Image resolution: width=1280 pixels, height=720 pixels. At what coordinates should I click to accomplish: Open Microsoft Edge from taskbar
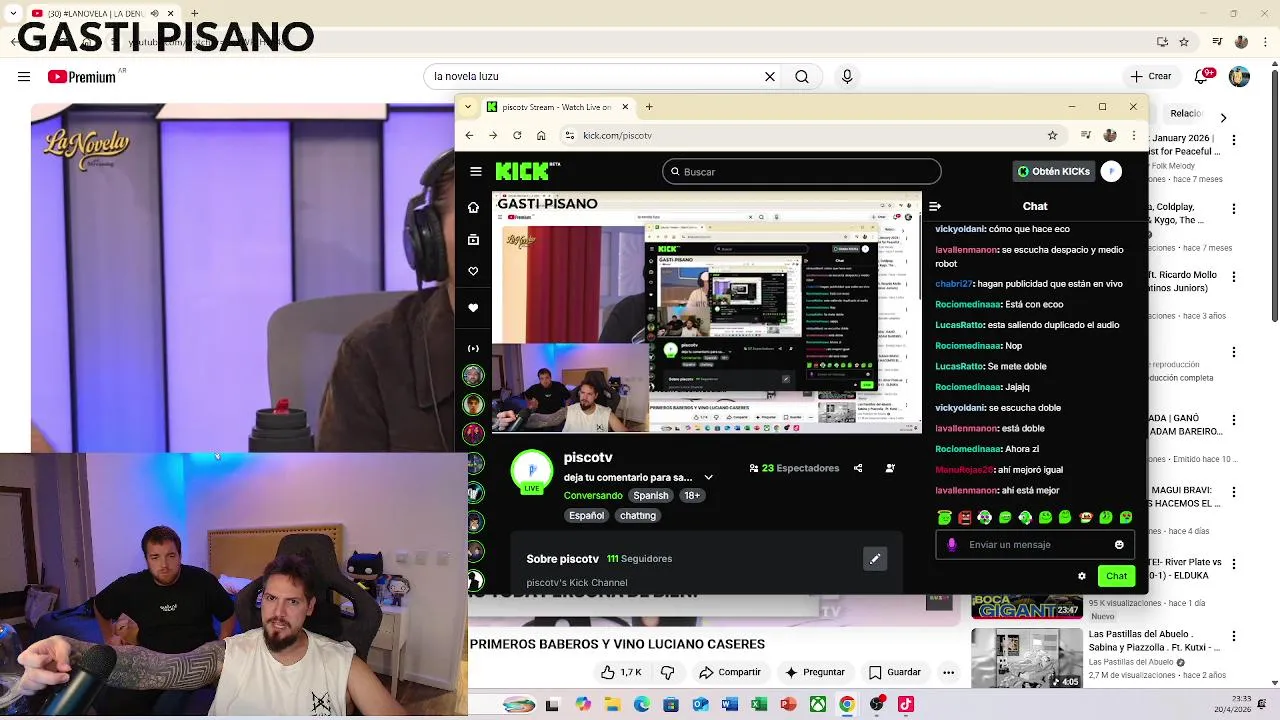pyautogui.click(x=642, y=705)
